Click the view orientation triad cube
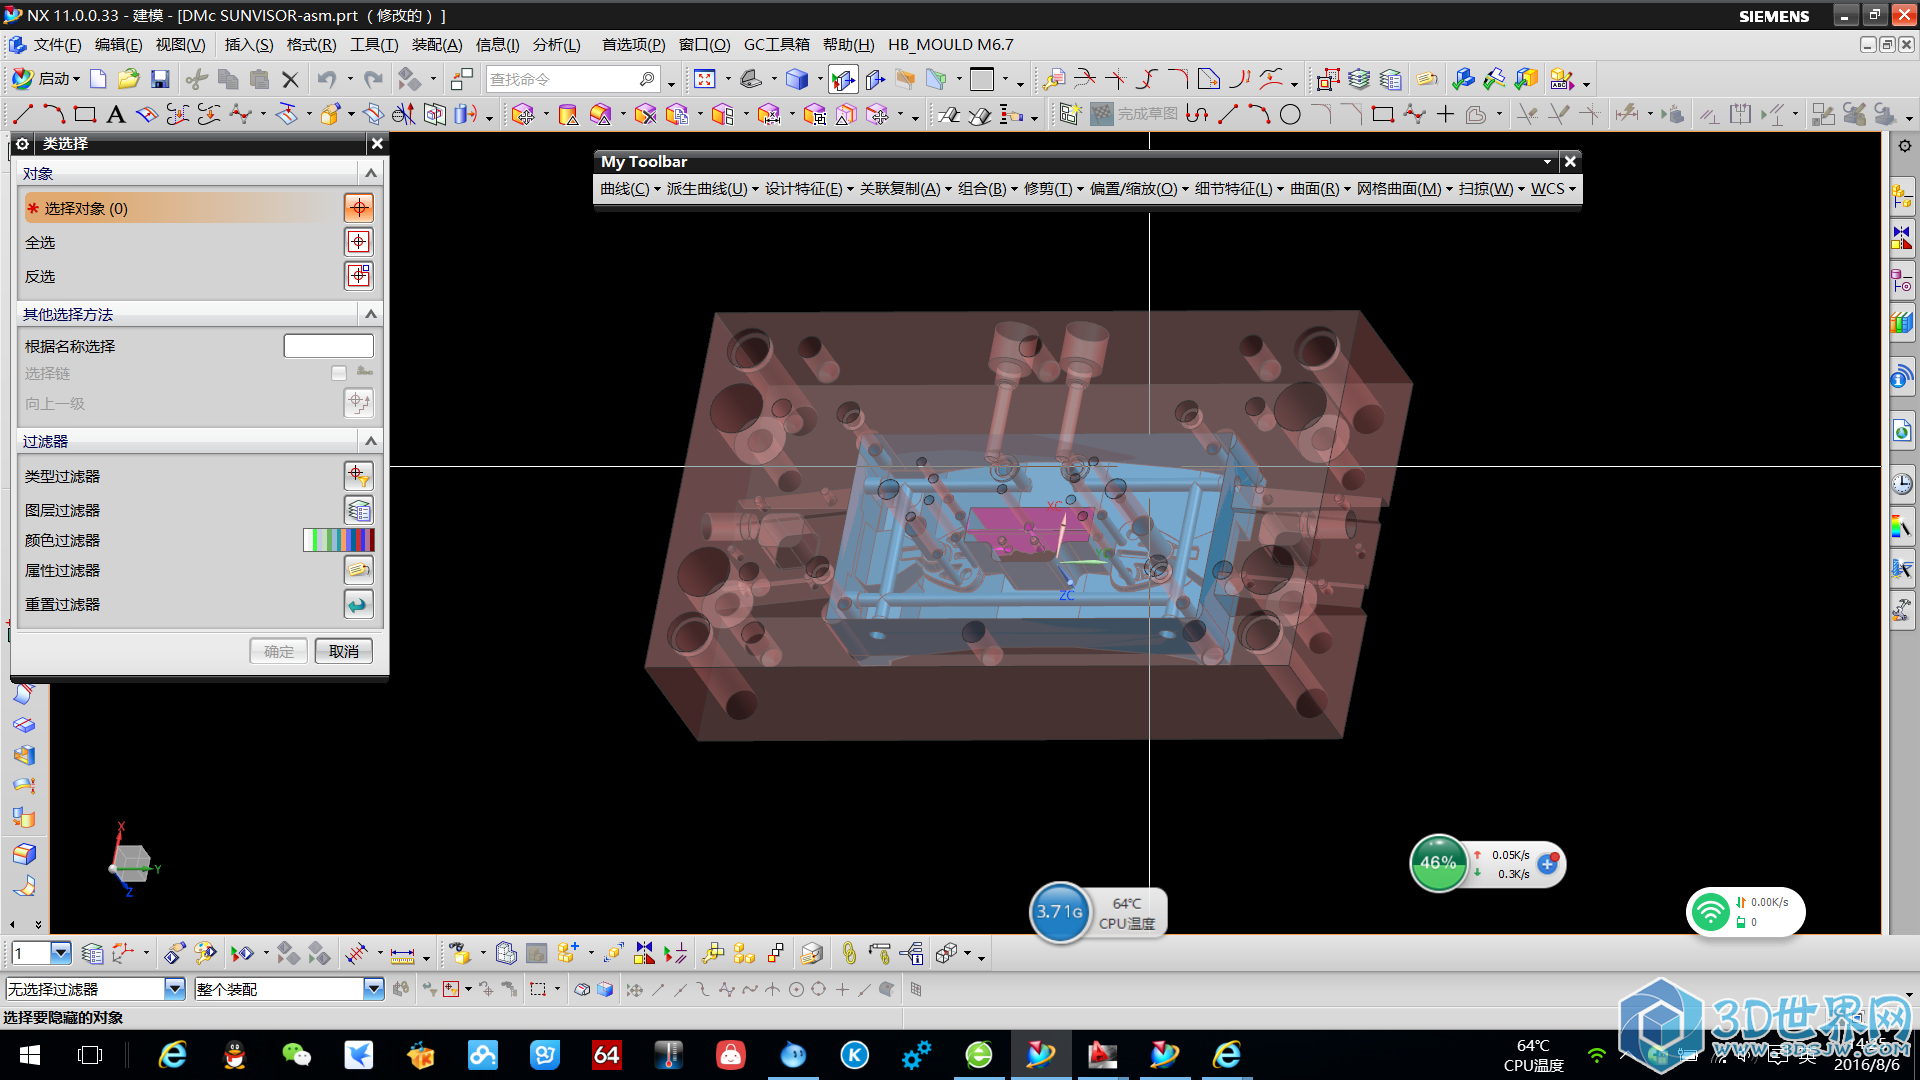This screenshot has height=1080, width=1920. (132, 861)
